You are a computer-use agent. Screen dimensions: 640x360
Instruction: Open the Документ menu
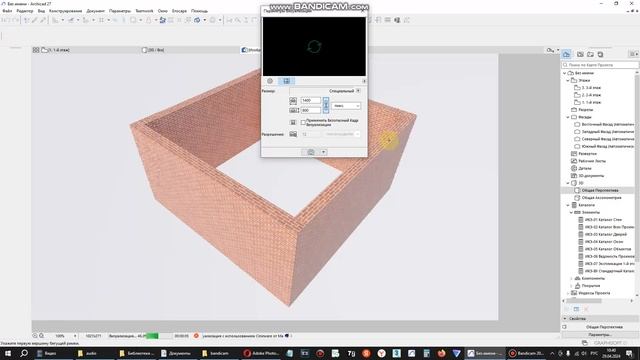(96, 11)
